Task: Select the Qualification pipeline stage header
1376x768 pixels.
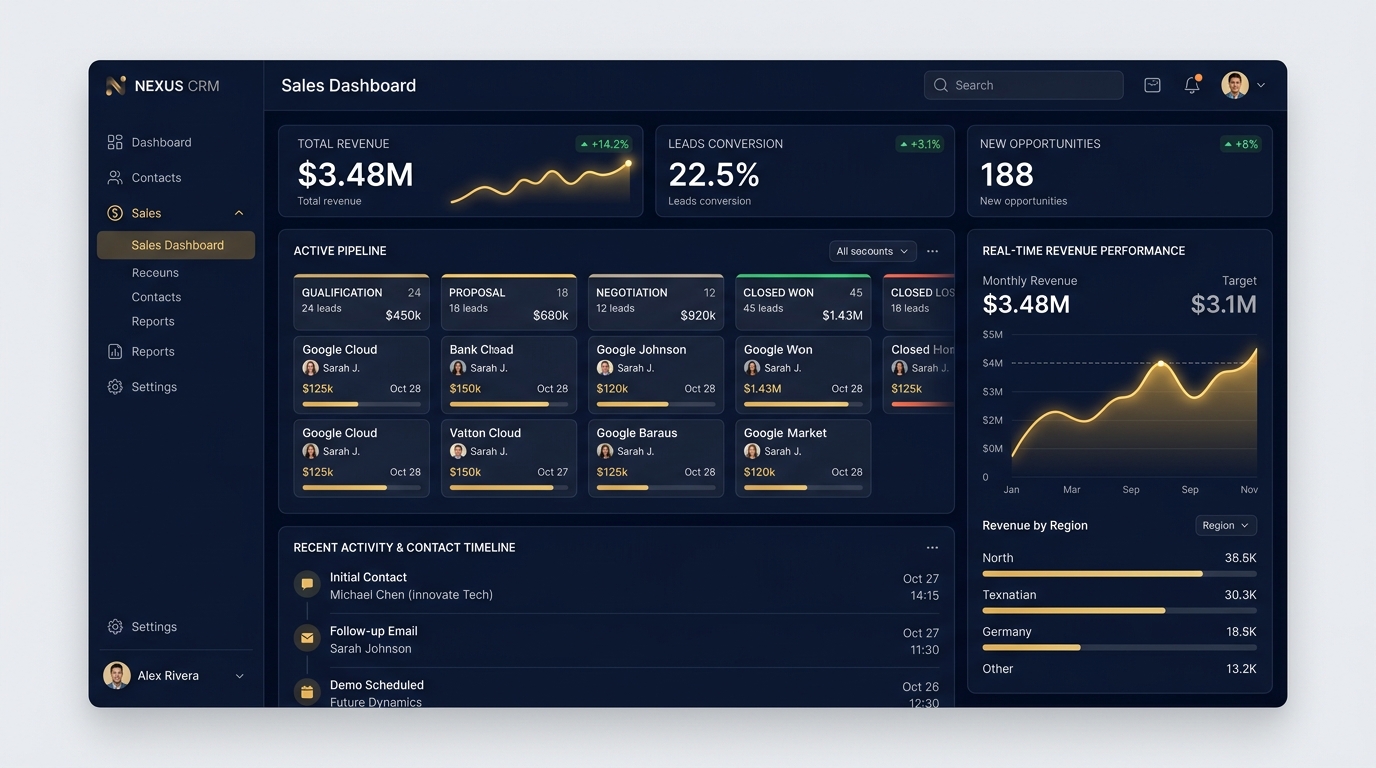Action: (361, 302)
